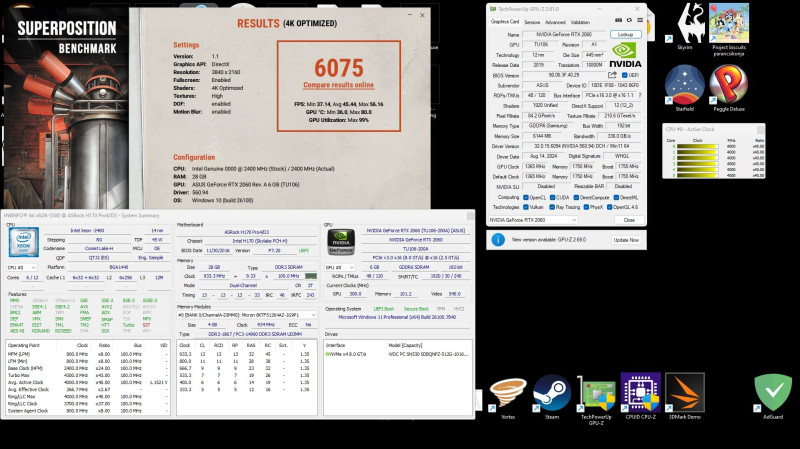800x449 pixels.
Task: Click the Compare results online link
Action: pyautogui.click(x=338, y=85)
